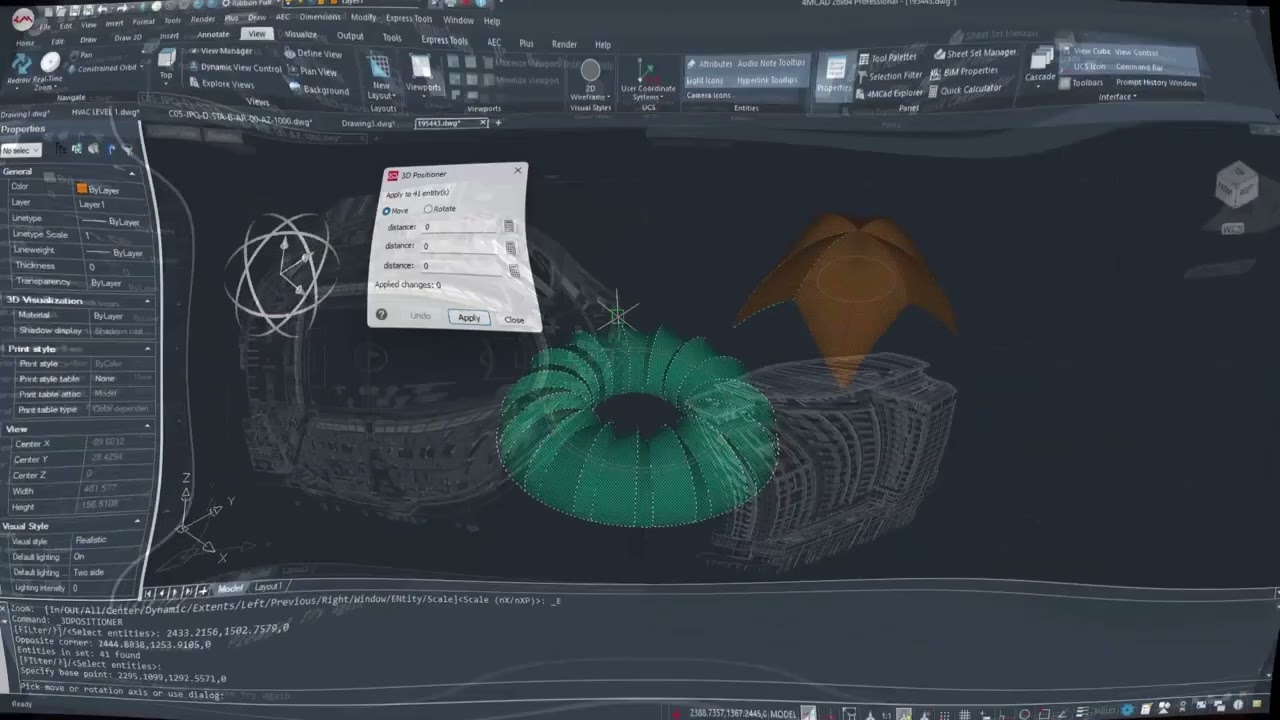Open the View Manager
Image resolution: width=1280 pixels, height=720 pixels.
pos(220,51)
